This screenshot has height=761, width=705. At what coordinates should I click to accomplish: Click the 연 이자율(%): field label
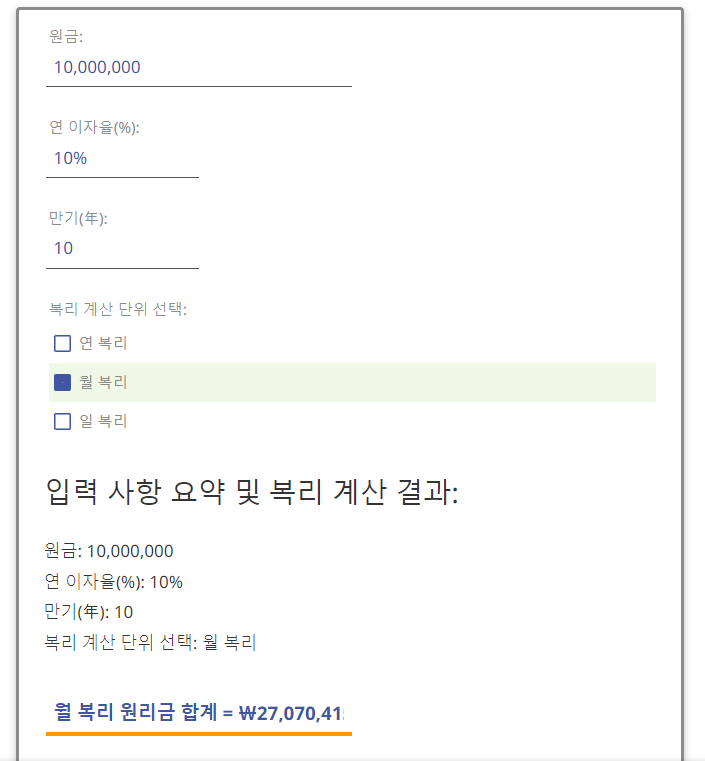[94, 127]
